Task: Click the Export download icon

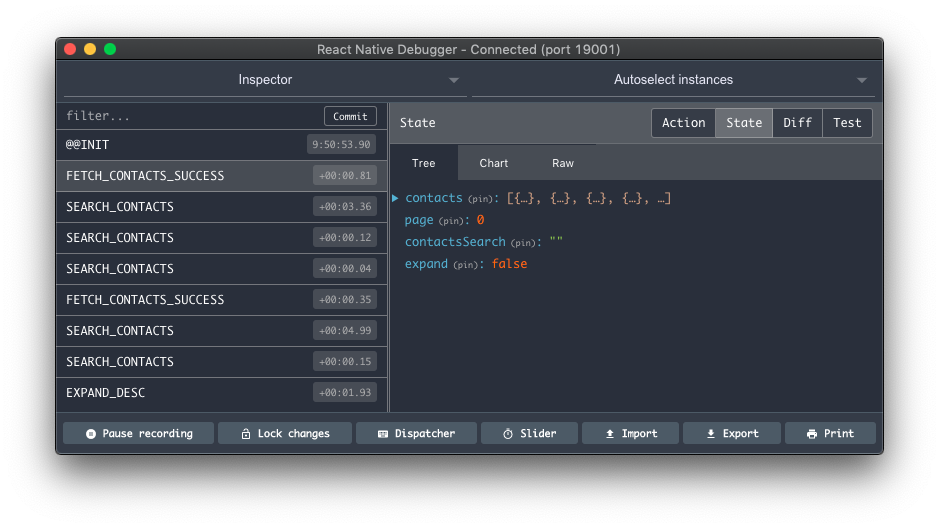Action: point(710,434)
